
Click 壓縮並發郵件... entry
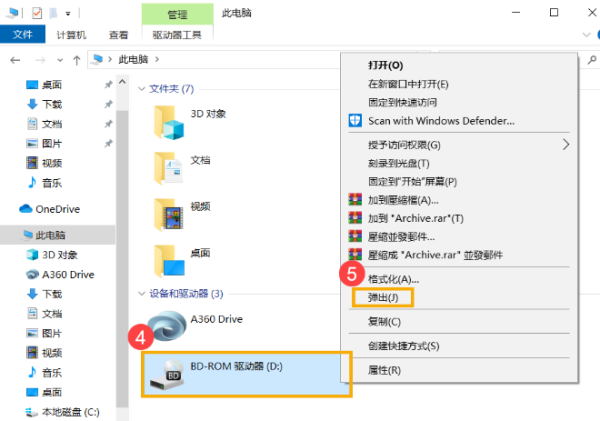point(401,237)
